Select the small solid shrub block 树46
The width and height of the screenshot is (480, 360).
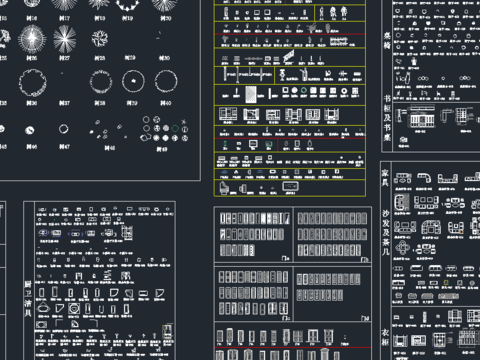pos(30,130)
